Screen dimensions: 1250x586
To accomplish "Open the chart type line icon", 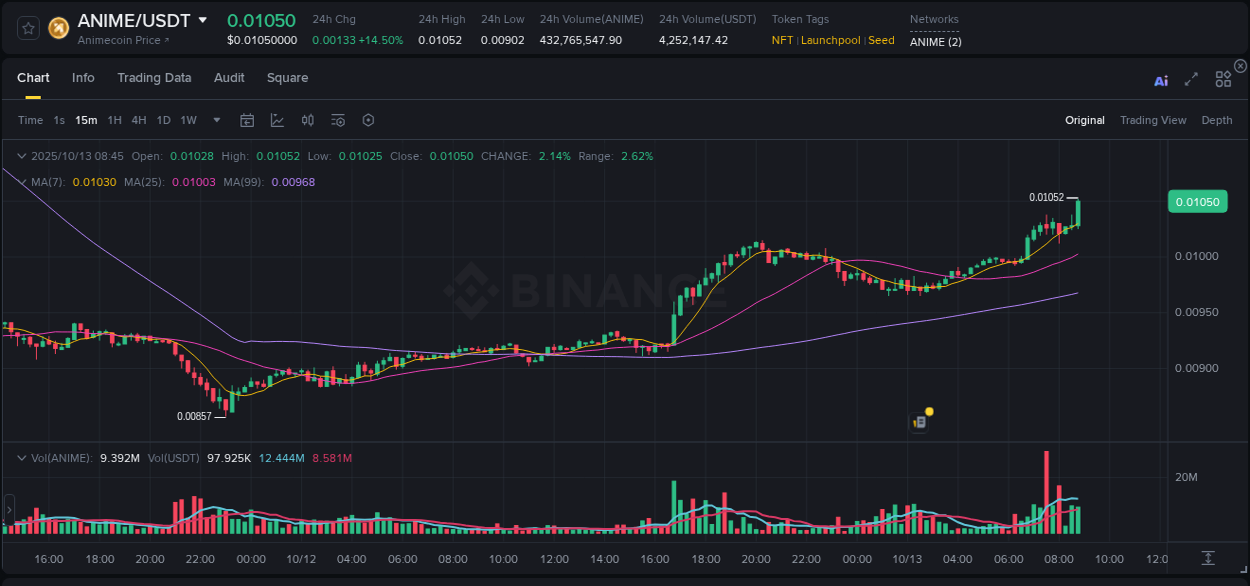I will coord(277,120).
